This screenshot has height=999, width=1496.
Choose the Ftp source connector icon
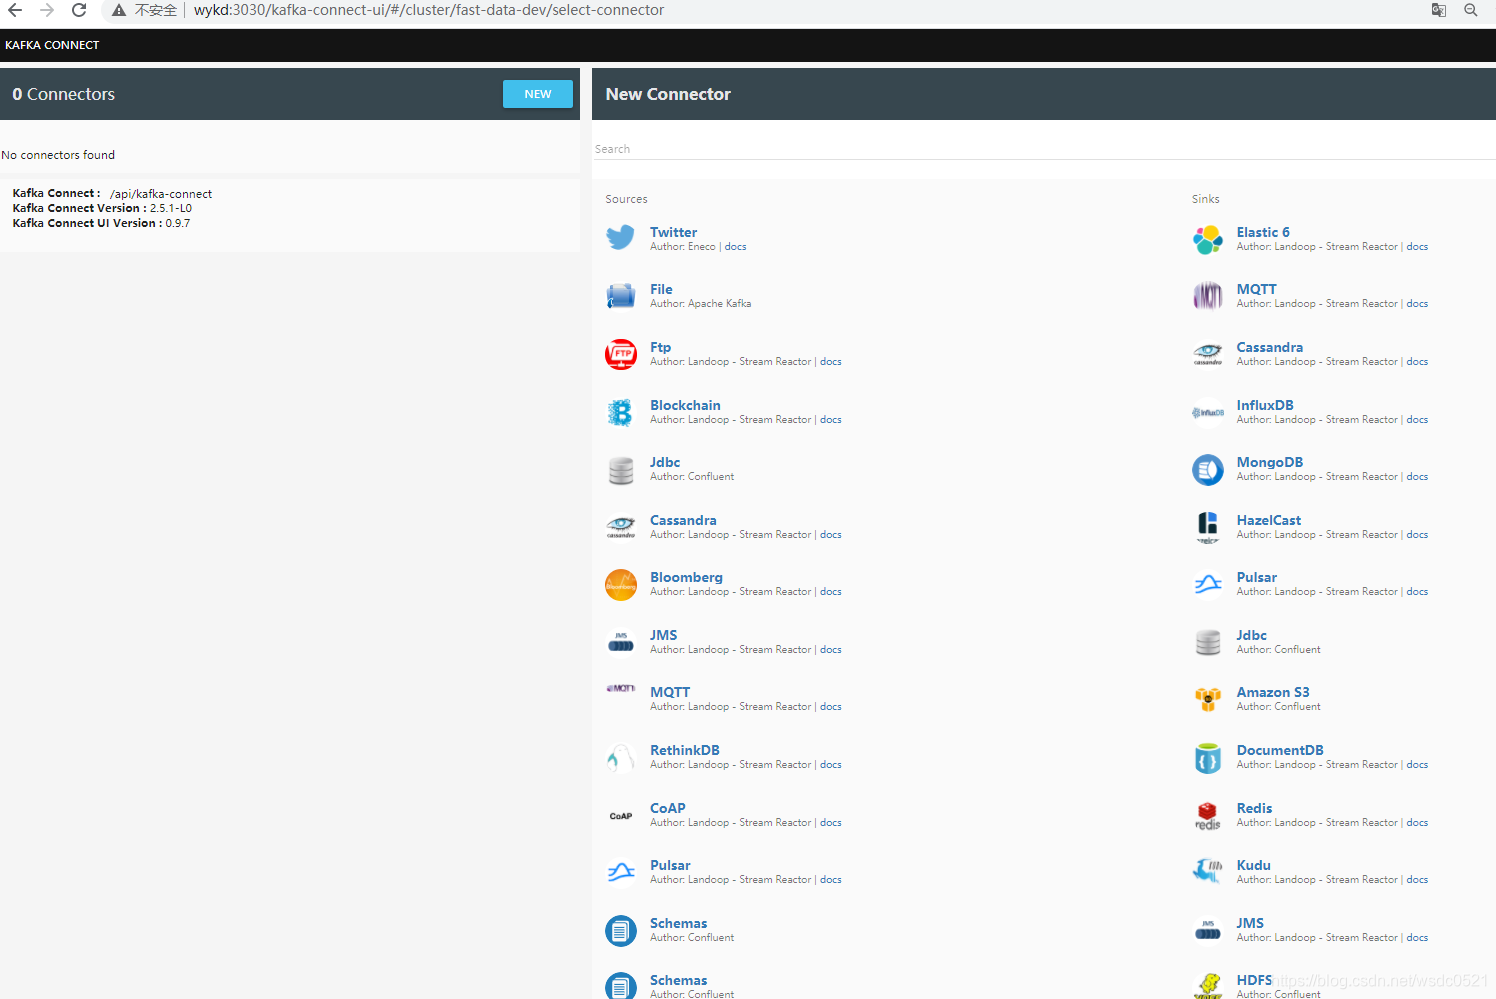coord(621,354)
